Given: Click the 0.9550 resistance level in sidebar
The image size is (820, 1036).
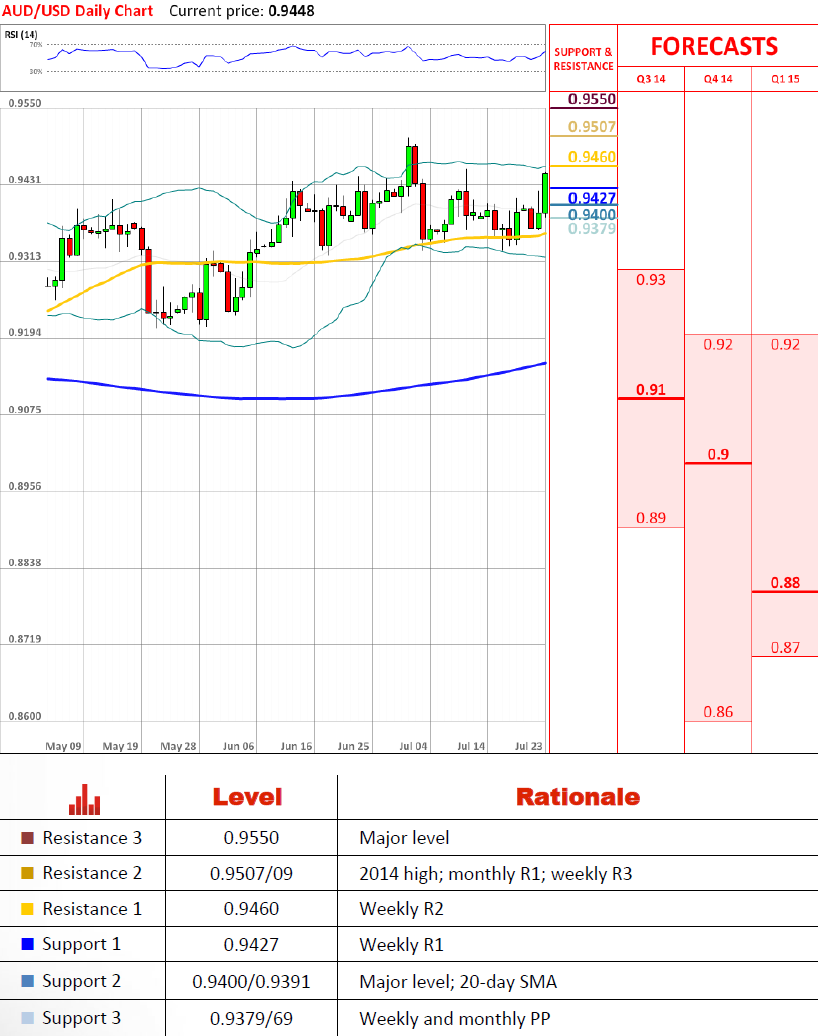Looking at the screenshot, I should coord(591,99).
